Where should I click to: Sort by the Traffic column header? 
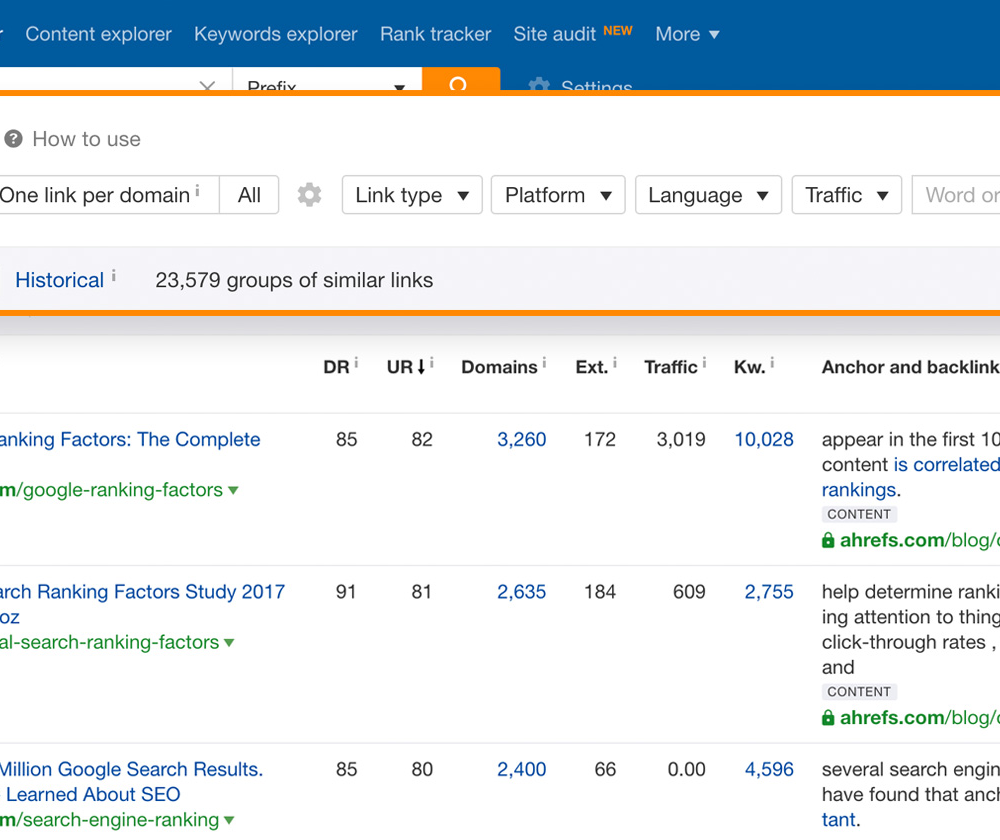(671, 367)
